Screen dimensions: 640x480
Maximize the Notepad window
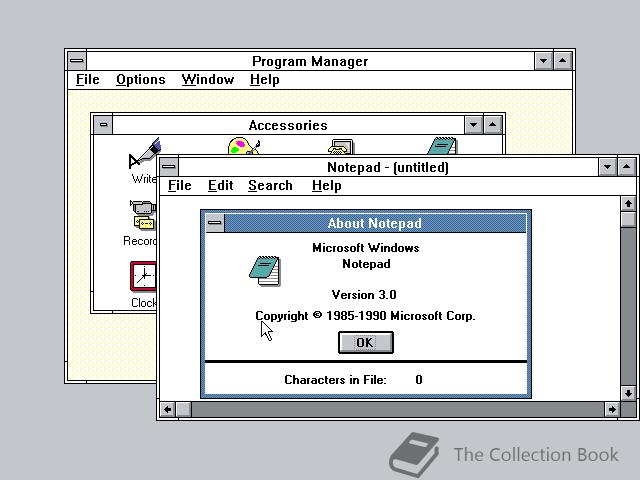627,167
